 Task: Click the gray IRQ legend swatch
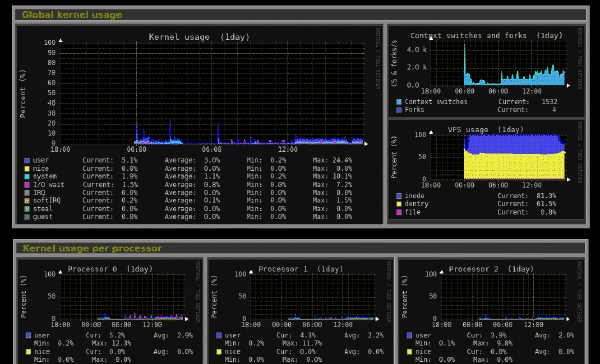coord(27,193)
